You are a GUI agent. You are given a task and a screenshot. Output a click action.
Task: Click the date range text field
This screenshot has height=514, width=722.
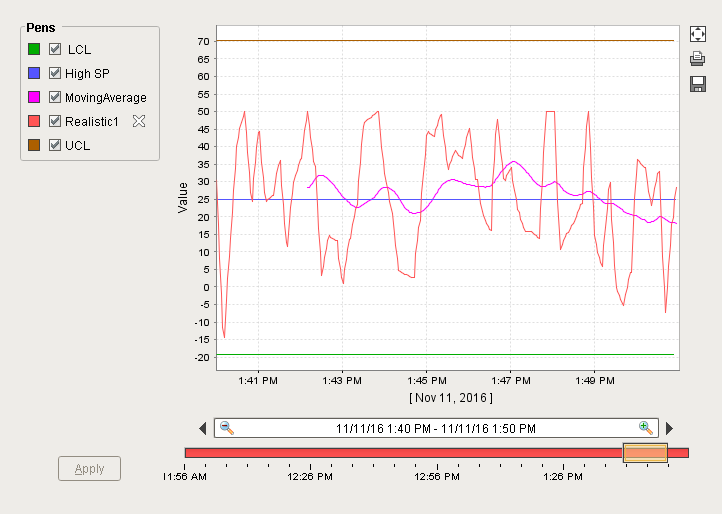(436, 428)
